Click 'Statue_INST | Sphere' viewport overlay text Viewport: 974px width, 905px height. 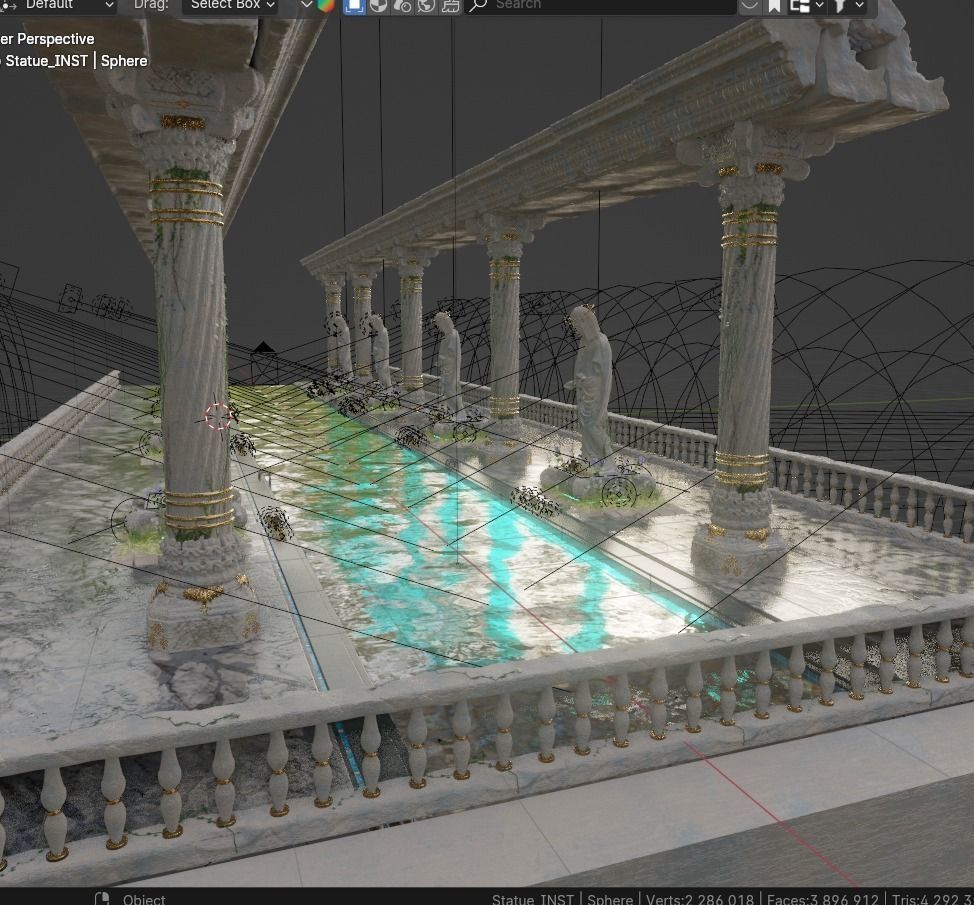(x=76, y=61)
